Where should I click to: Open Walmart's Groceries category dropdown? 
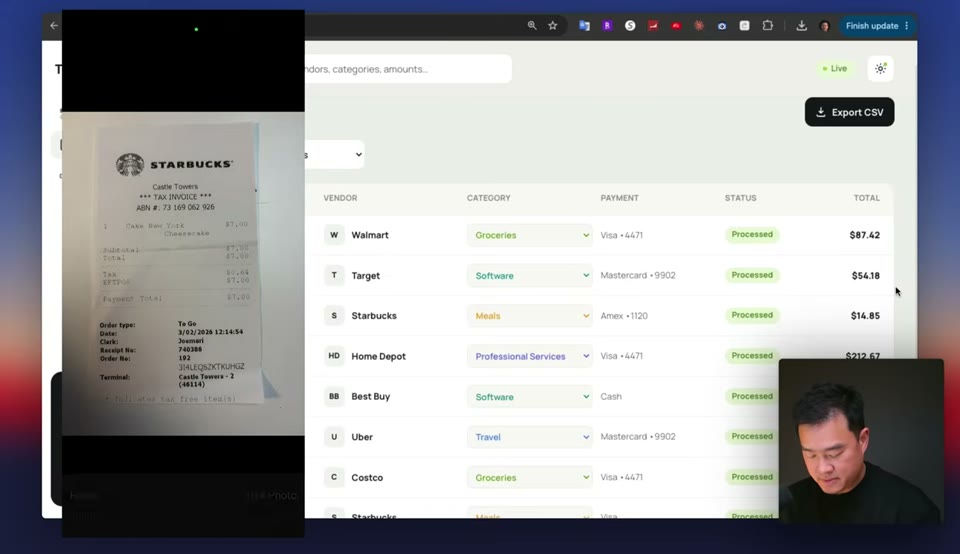(530, 235)
